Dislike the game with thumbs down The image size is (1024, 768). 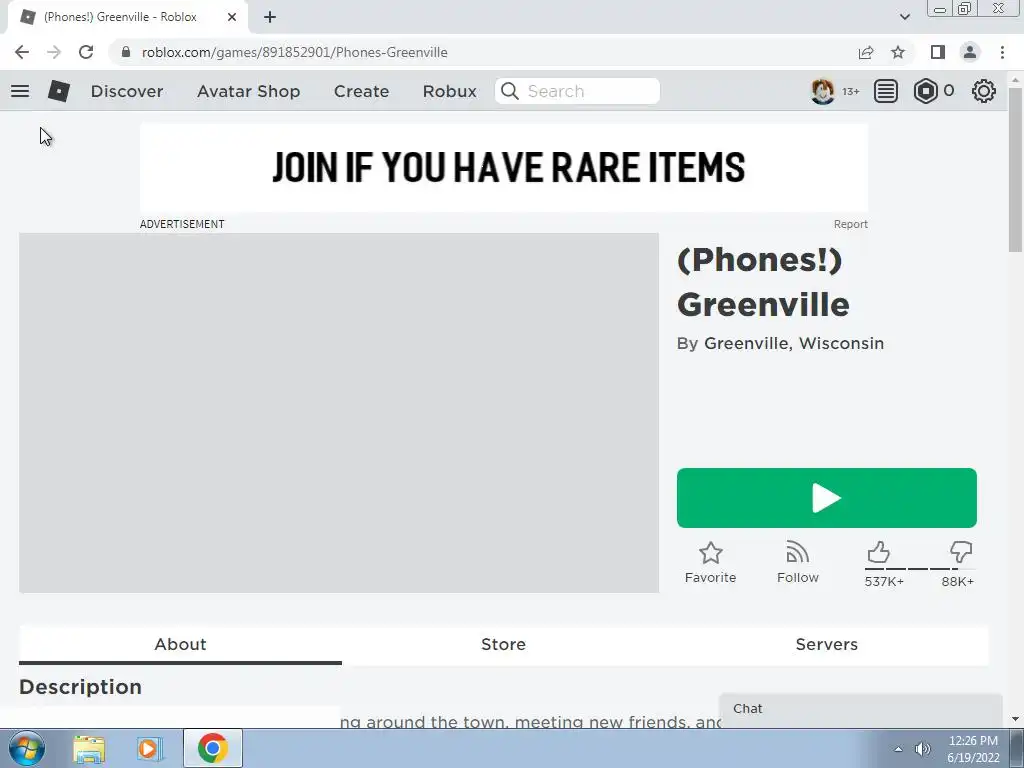click(x=961, y=552)
